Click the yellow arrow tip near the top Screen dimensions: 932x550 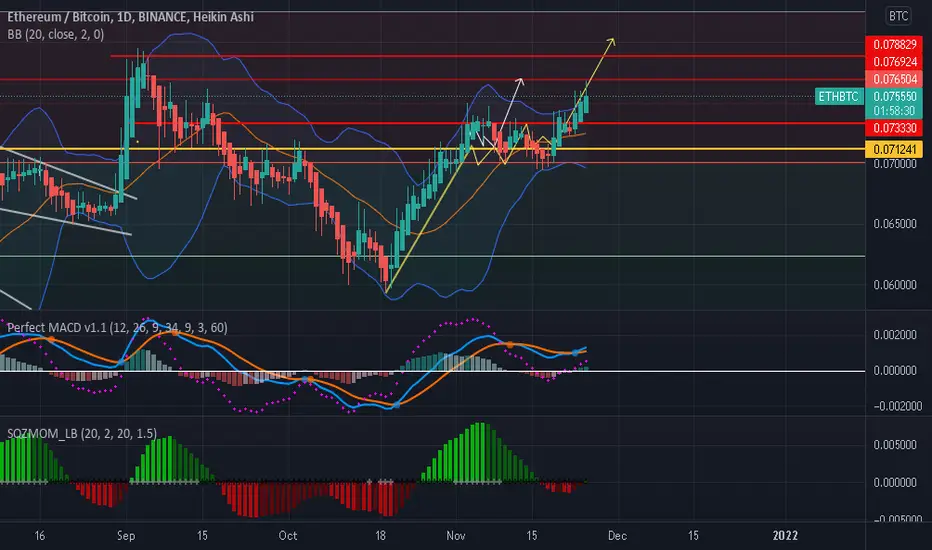612,40
